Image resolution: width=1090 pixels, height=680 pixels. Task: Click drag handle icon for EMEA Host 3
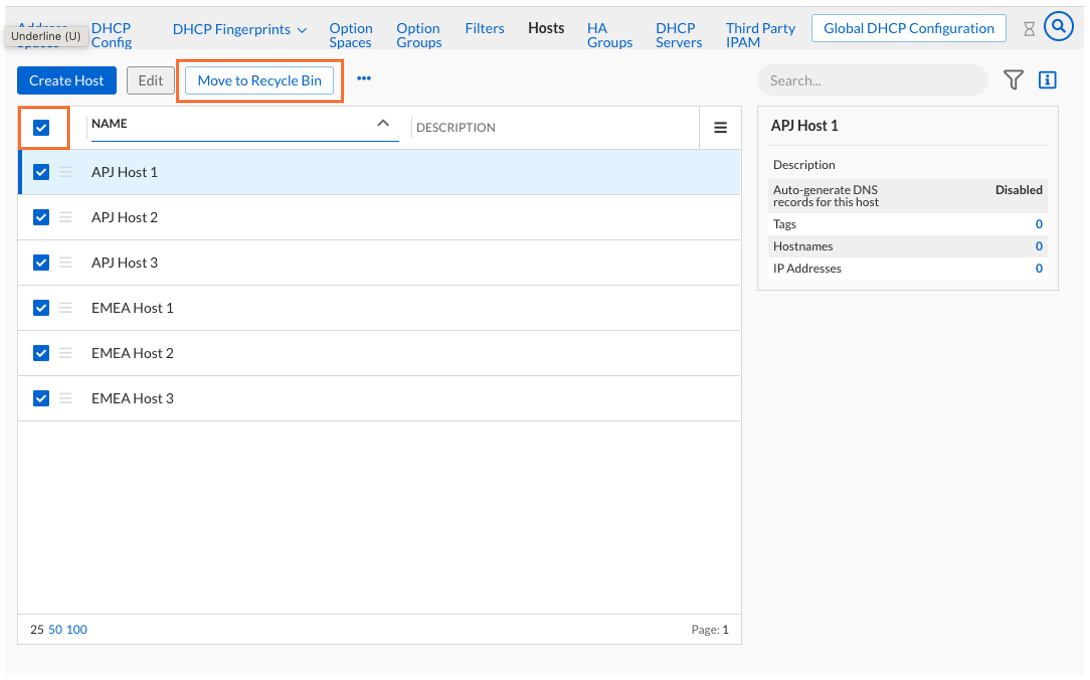[66, 398]
